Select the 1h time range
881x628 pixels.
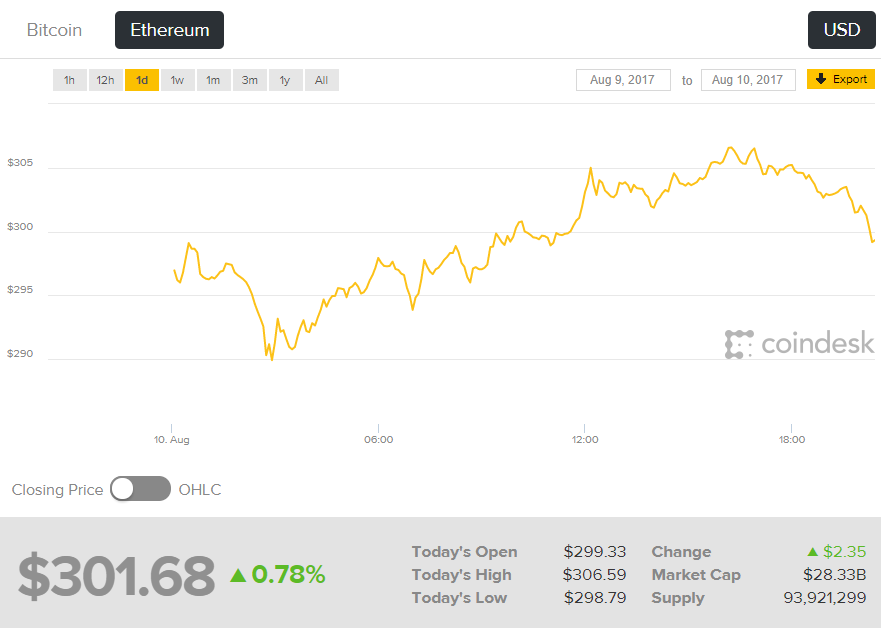pos(69,80)
